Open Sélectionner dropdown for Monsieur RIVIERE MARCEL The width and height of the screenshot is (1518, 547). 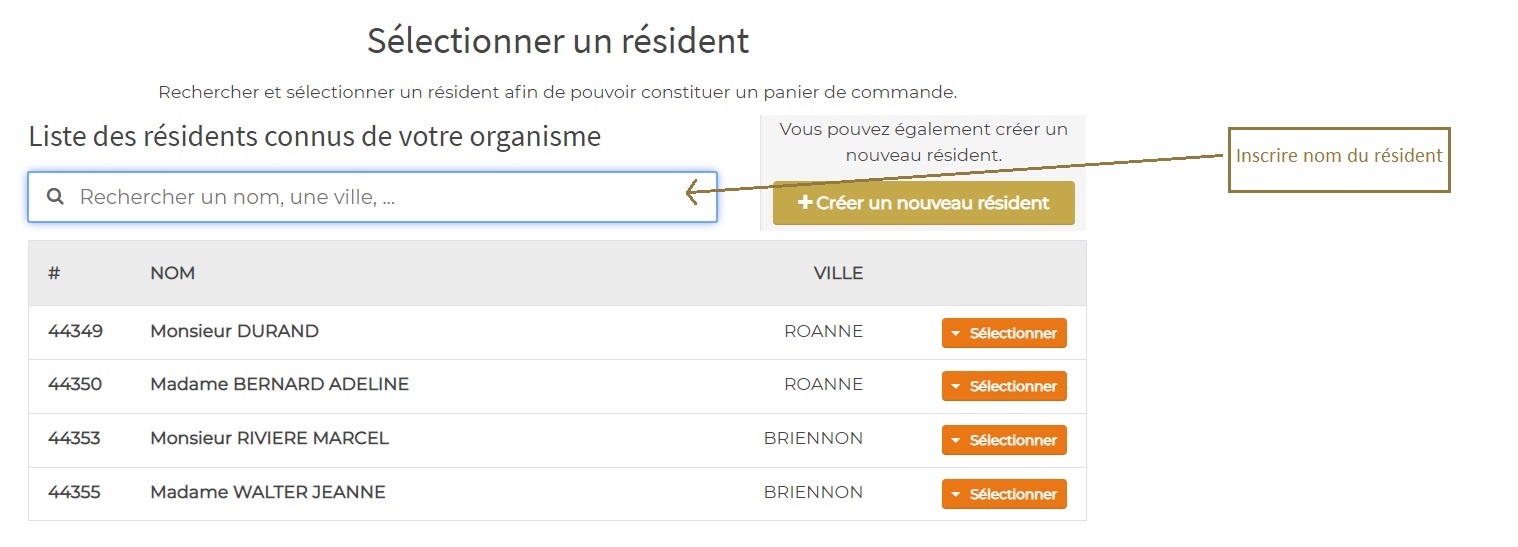(x=1004, y=440)
